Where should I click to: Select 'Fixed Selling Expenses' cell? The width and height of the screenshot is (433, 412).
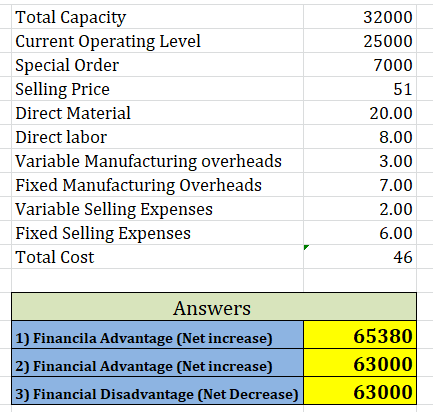[157, 233]
